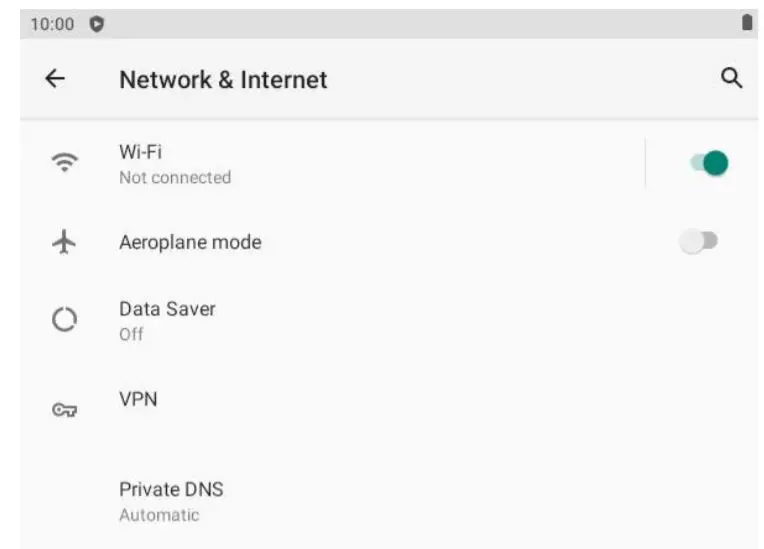Open the Data Saver setting
The image size is (764, 549).
(x=167, y=309)
